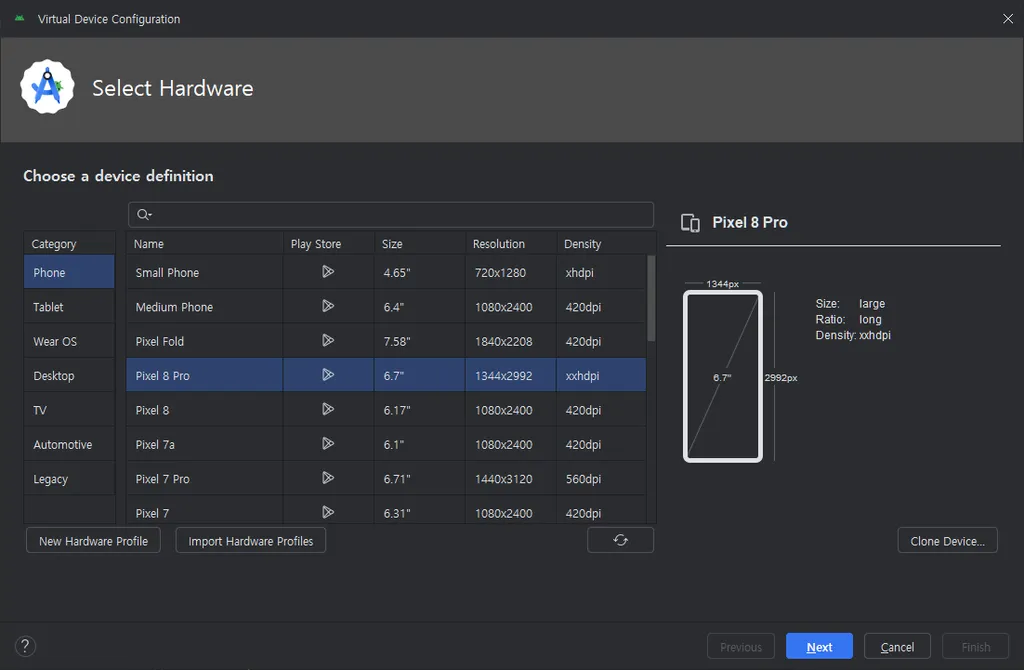Screen dimensions: 1024x670
Task: Sort by the Resolution column header
Action: pos(511,244)
